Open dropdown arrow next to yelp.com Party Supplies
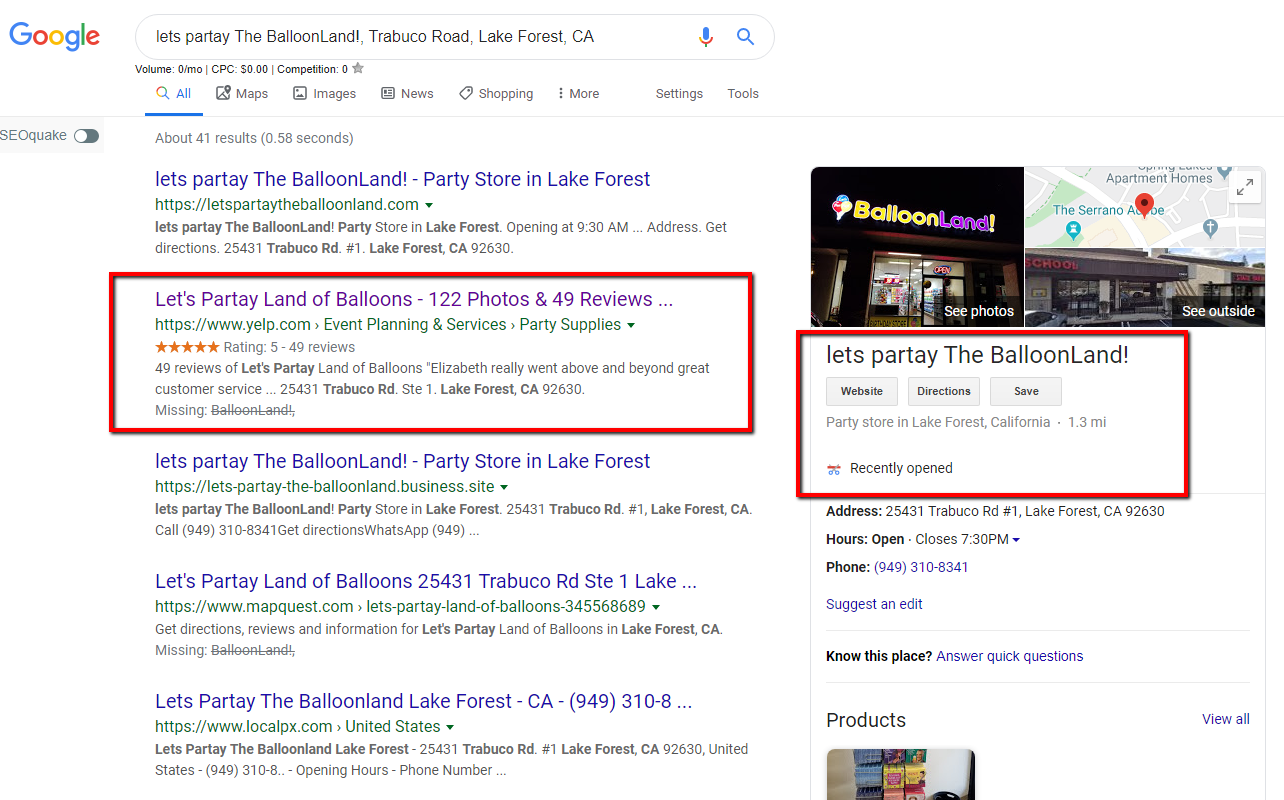This screenshot has height=800, width=1284. click(631, 325)
